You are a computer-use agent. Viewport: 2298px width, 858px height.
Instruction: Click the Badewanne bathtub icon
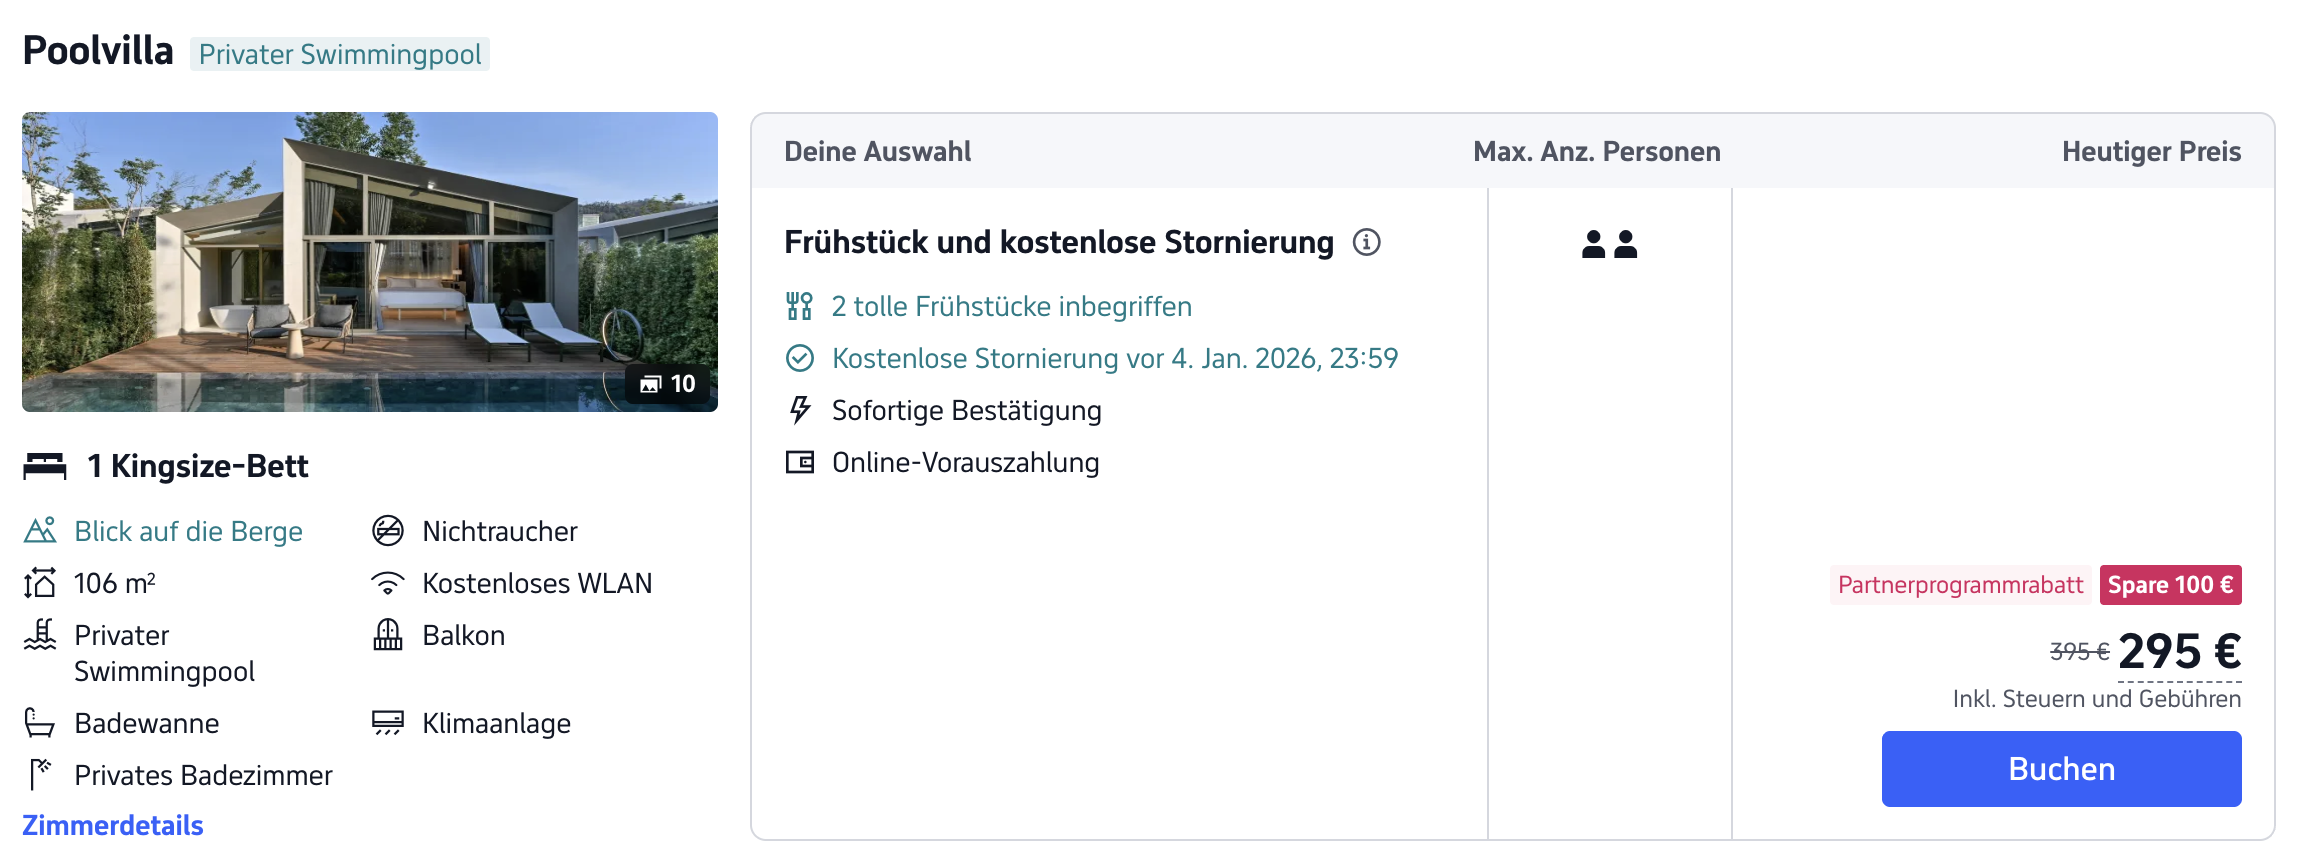pyautogui.click(x=40, y=723)
